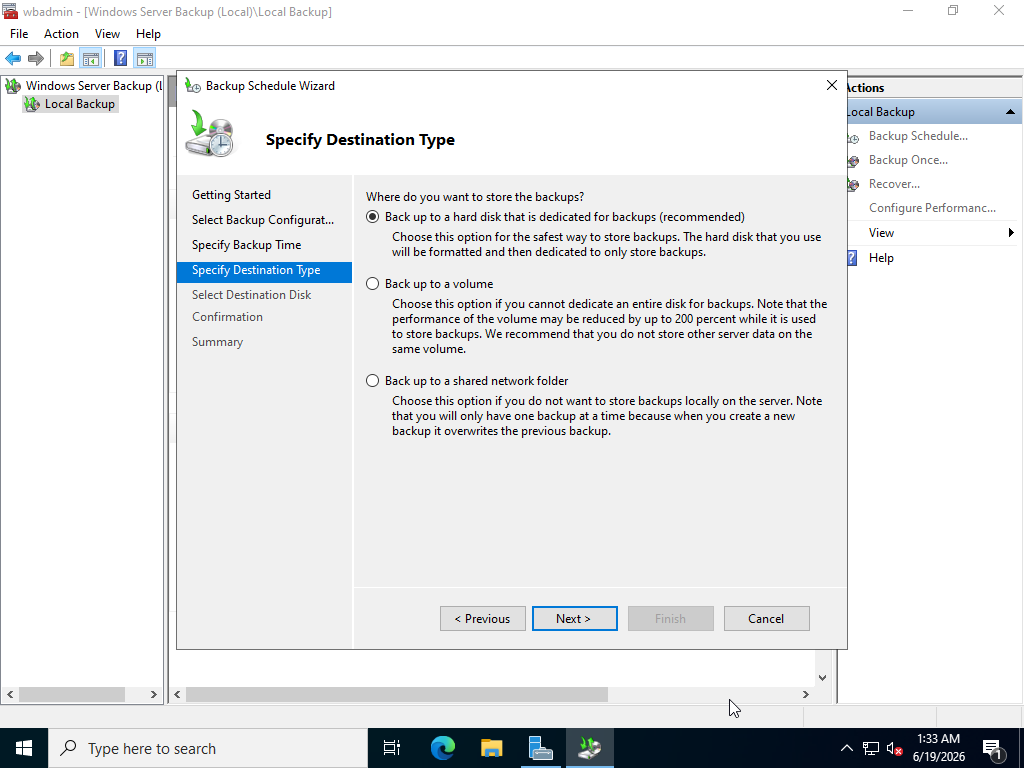Click the Forward arrow toolbar icon
The image size is (1024, 768).
pyautogui.click(x=37, y=59)
